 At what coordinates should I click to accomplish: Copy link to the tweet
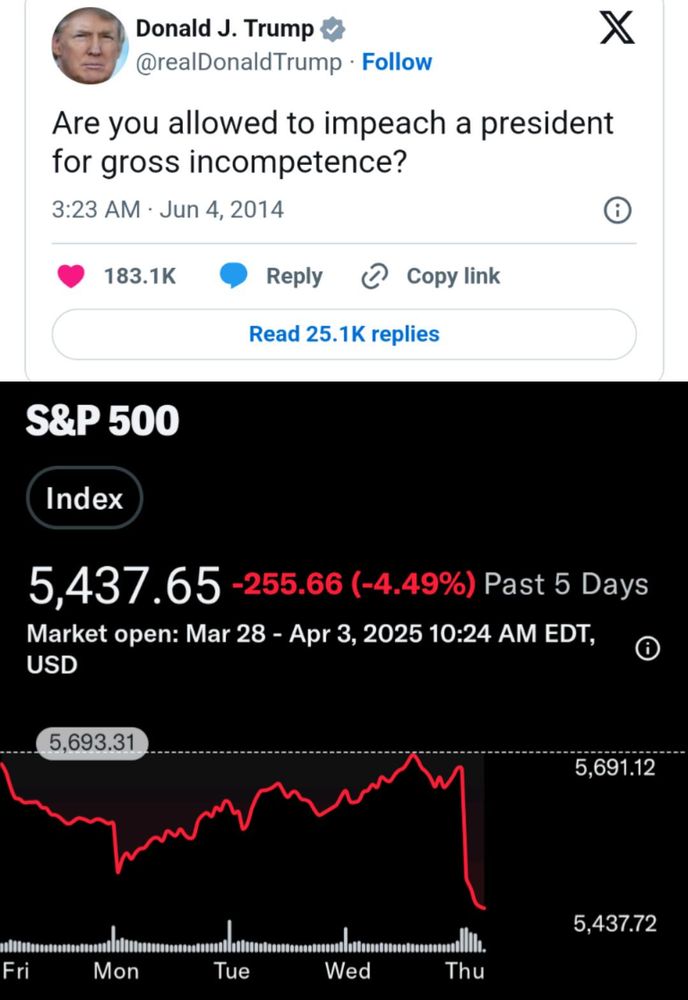[x=453, y=276]
